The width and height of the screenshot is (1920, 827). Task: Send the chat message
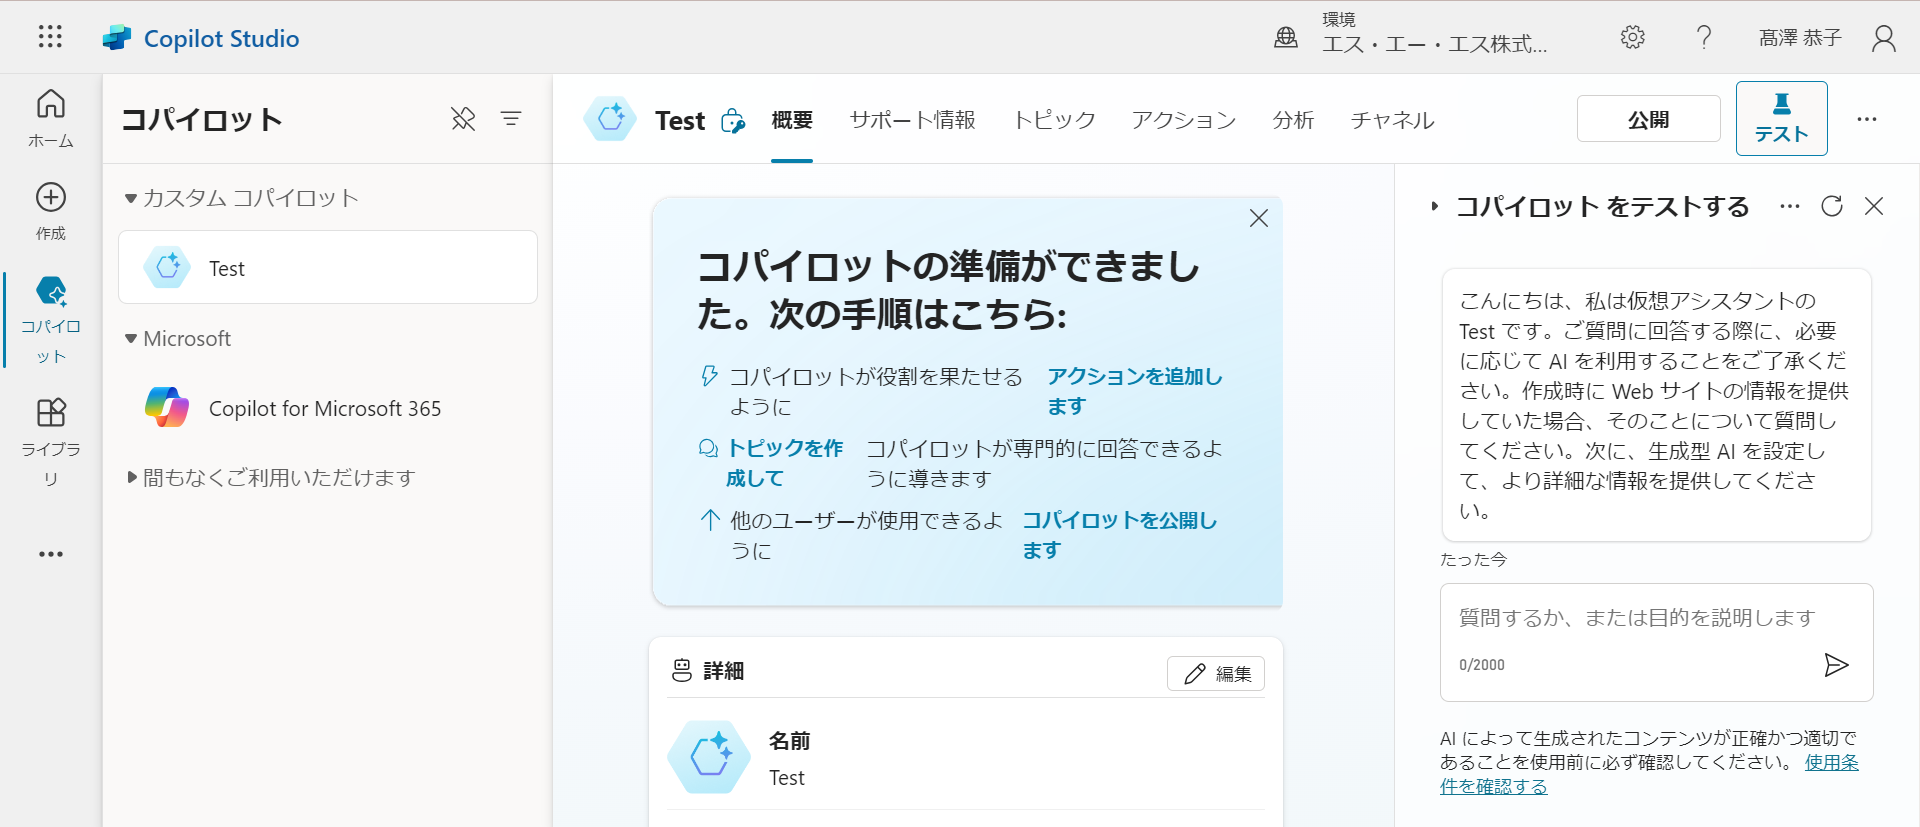click(1836, 665)
